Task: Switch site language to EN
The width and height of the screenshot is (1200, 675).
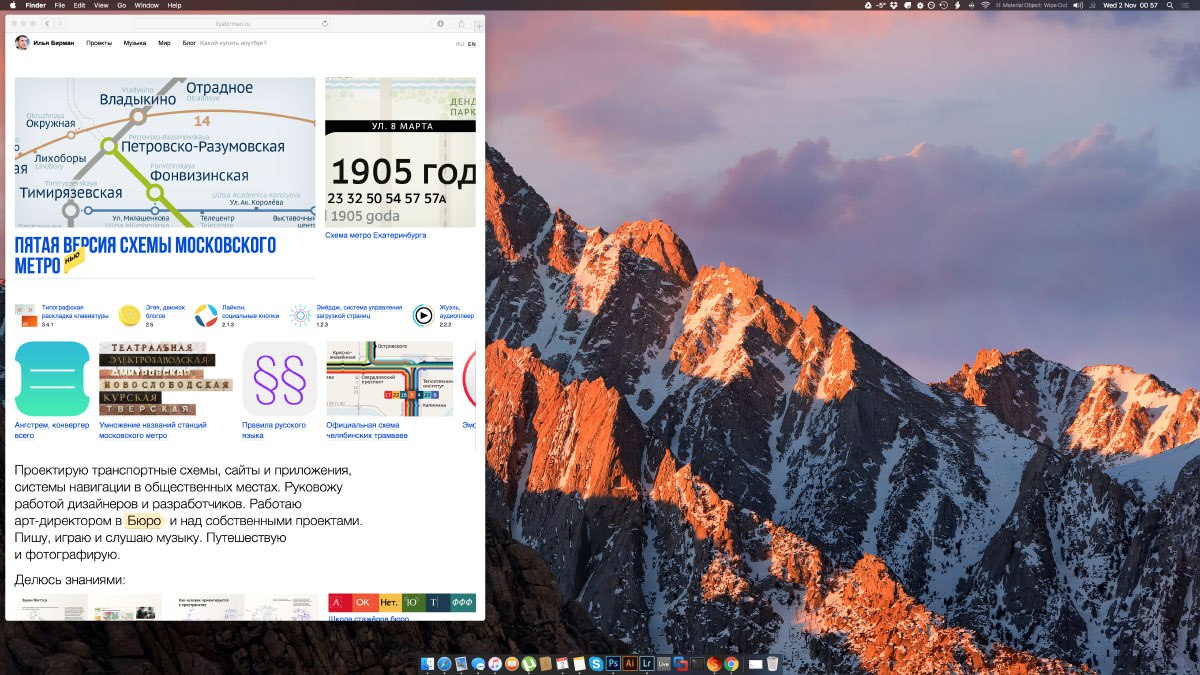Action: coord(472,44)
